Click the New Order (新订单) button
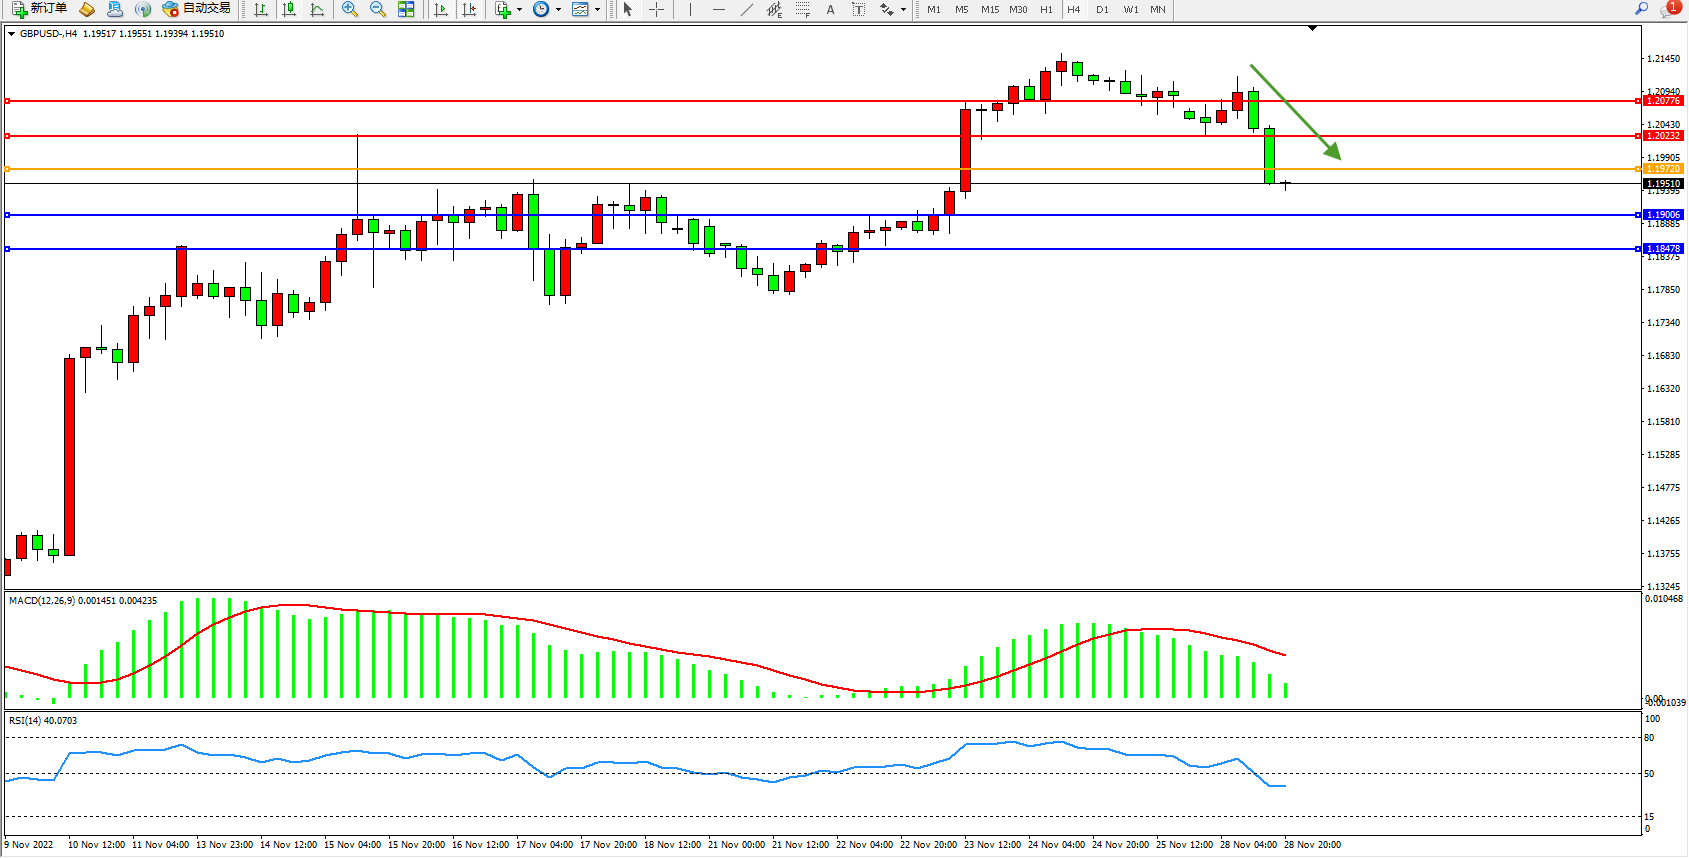The image size is (1689, 858). (x=40, y=9)
